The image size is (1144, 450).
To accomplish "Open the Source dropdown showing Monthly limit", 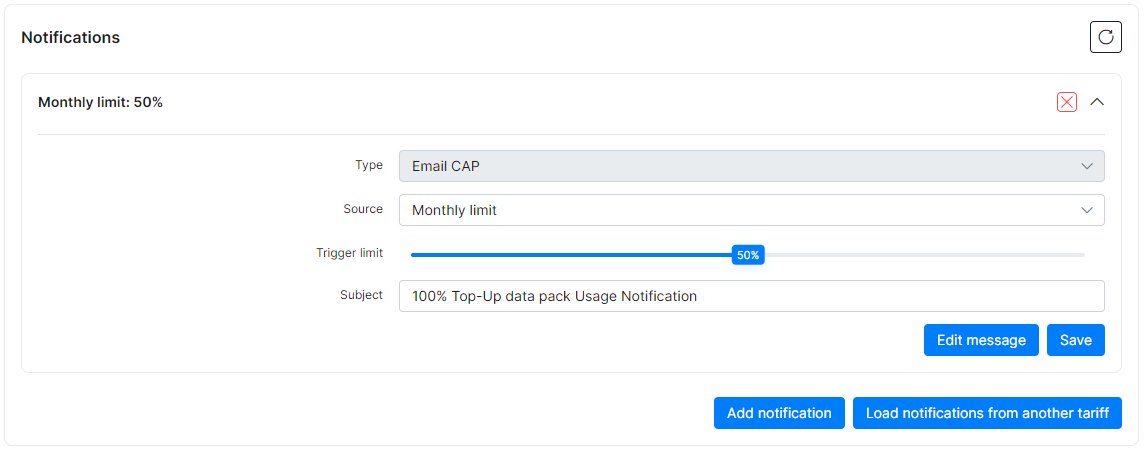I will 751,210.
